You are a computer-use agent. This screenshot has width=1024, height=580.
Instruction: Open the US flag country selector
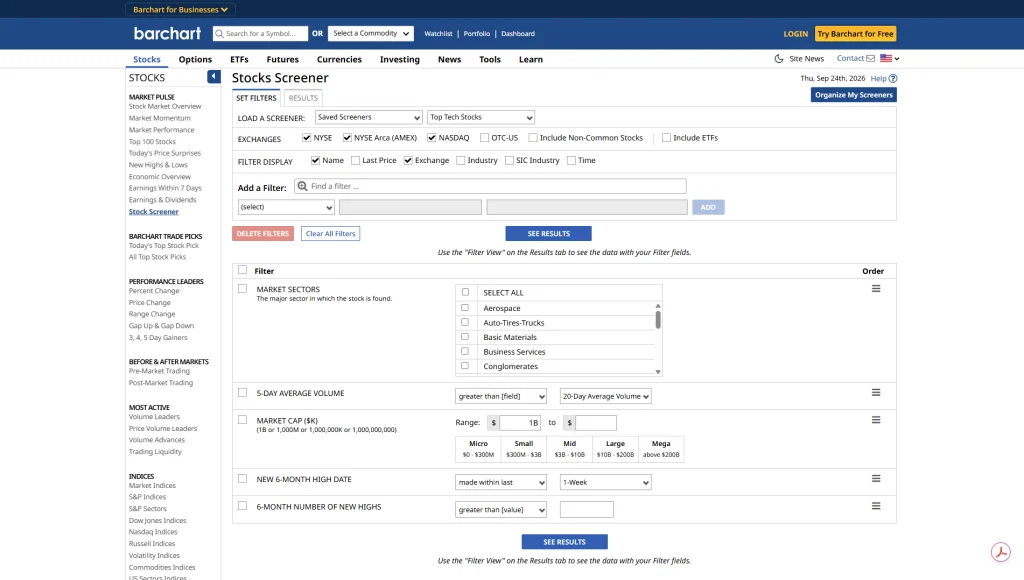click(x=889, y=59)
